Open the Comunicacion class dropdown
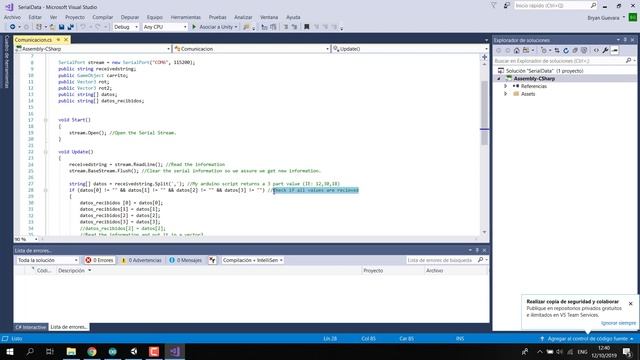 point(251,49)
